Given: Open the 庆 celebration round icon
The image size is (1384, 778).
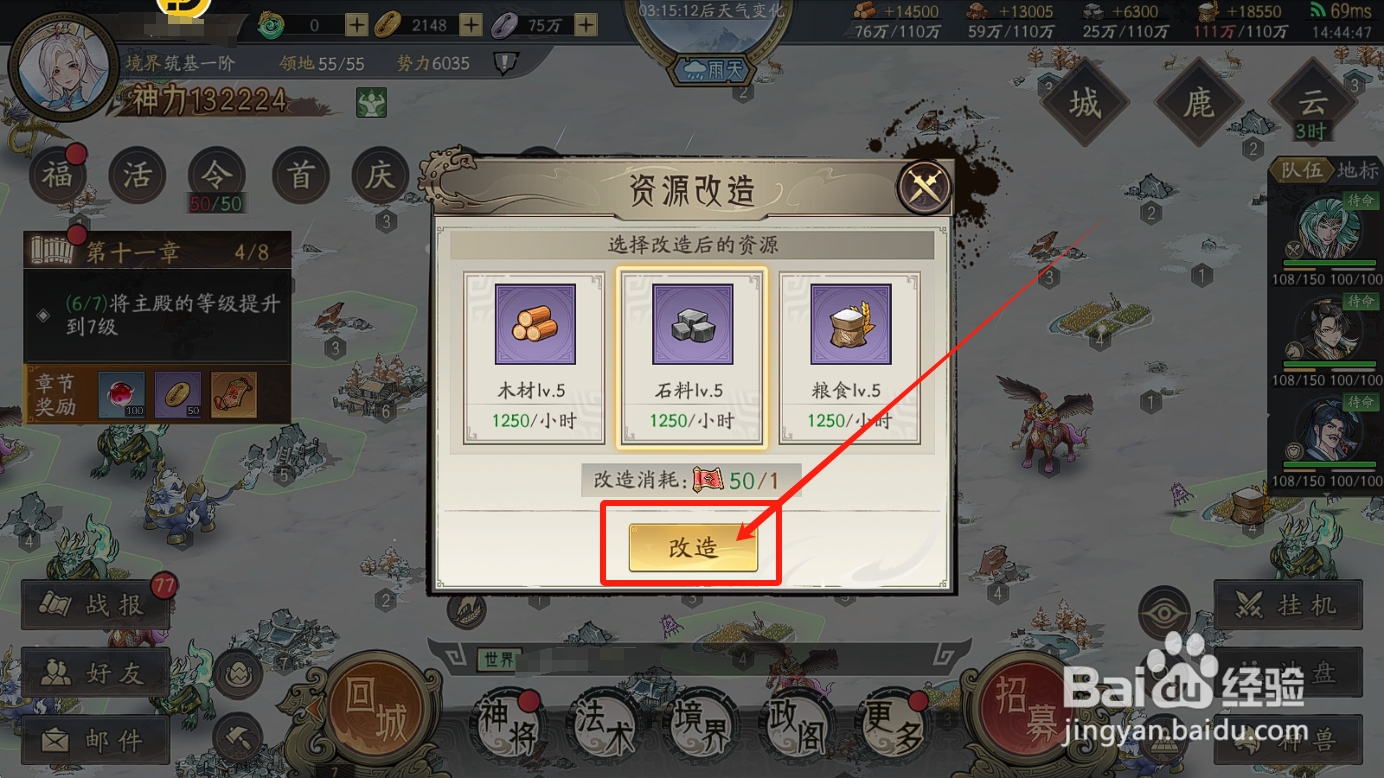Looking at the screenshot, I should coord(380,176).
